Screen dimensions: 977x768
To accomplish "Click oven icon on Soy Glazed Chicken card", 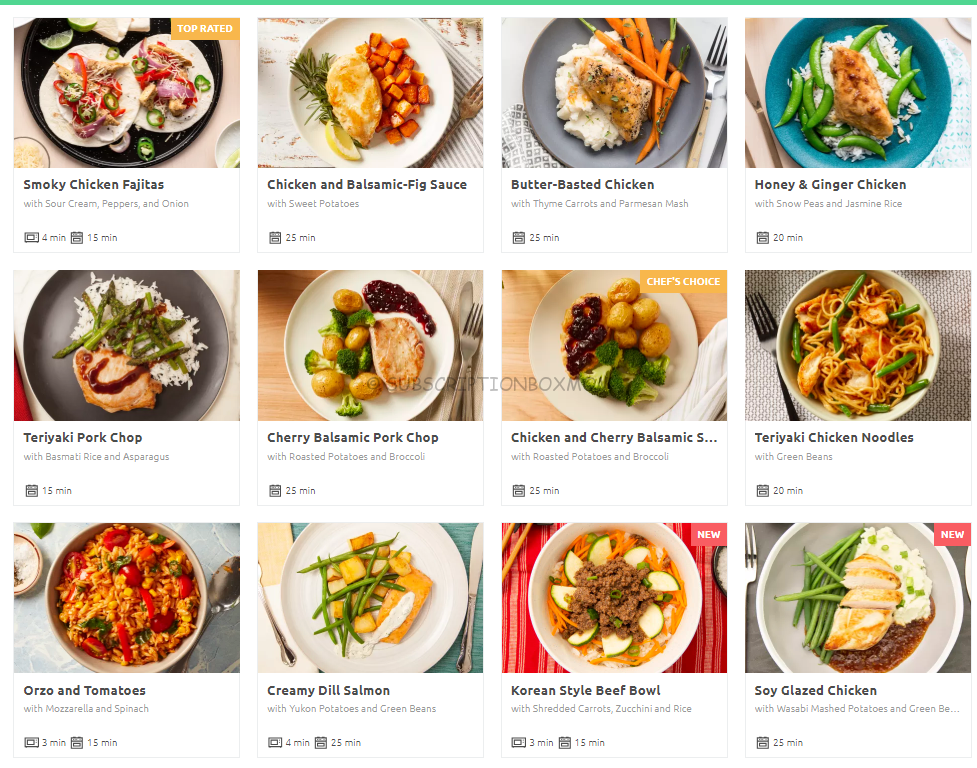I will (x=763, y=742).
